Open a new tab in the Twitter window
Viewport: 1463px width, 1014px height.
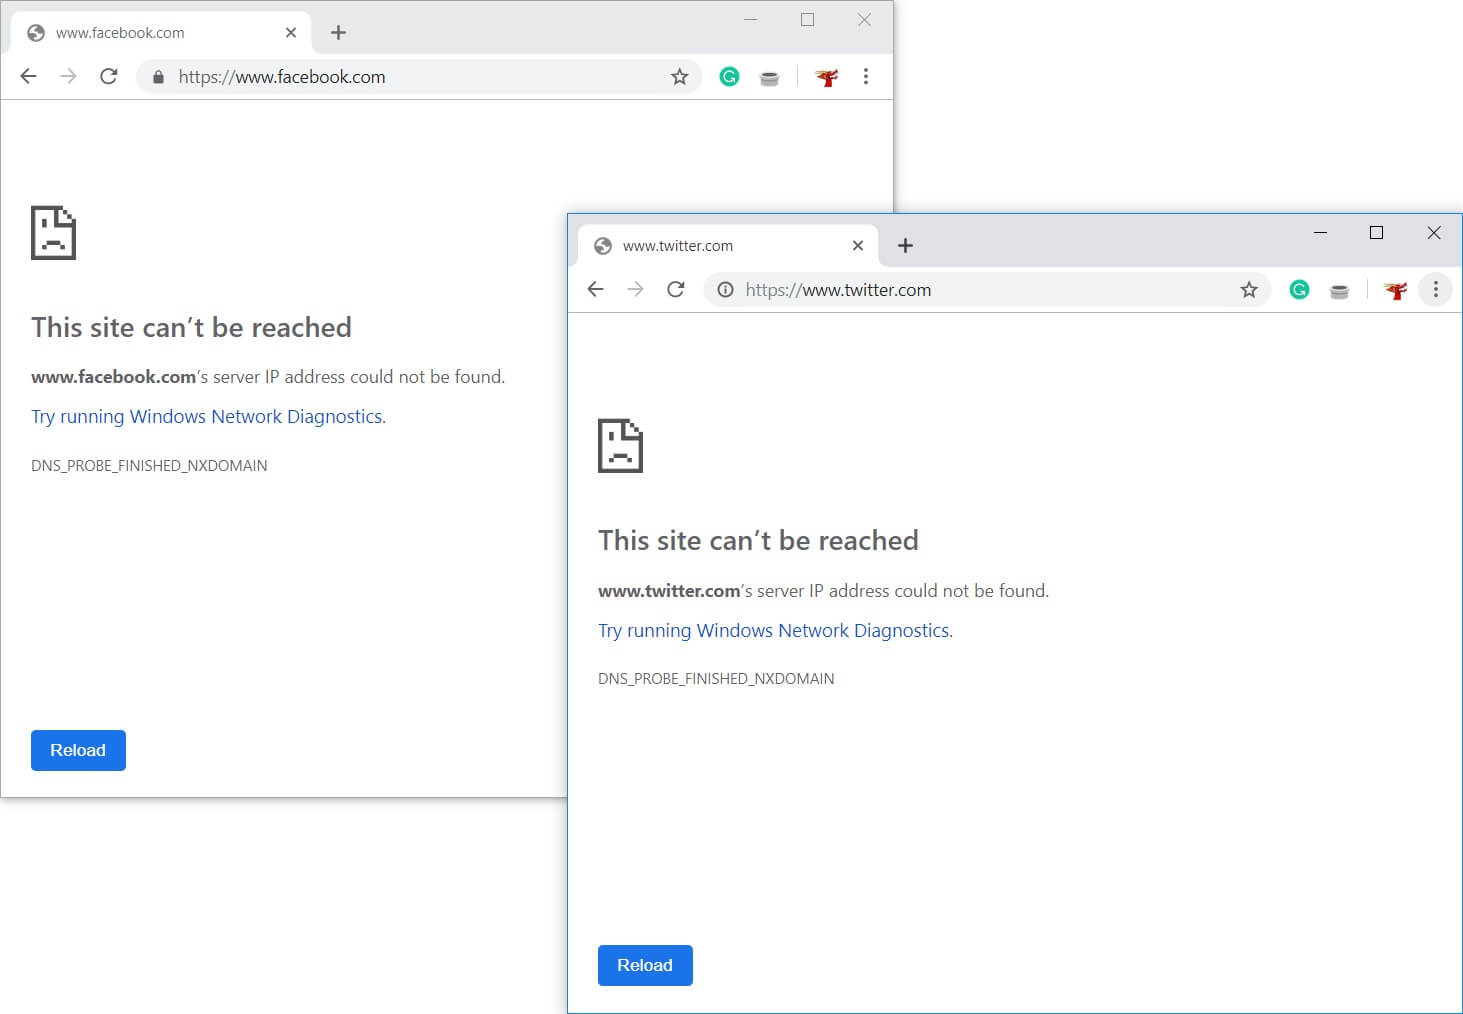[905, 245]
